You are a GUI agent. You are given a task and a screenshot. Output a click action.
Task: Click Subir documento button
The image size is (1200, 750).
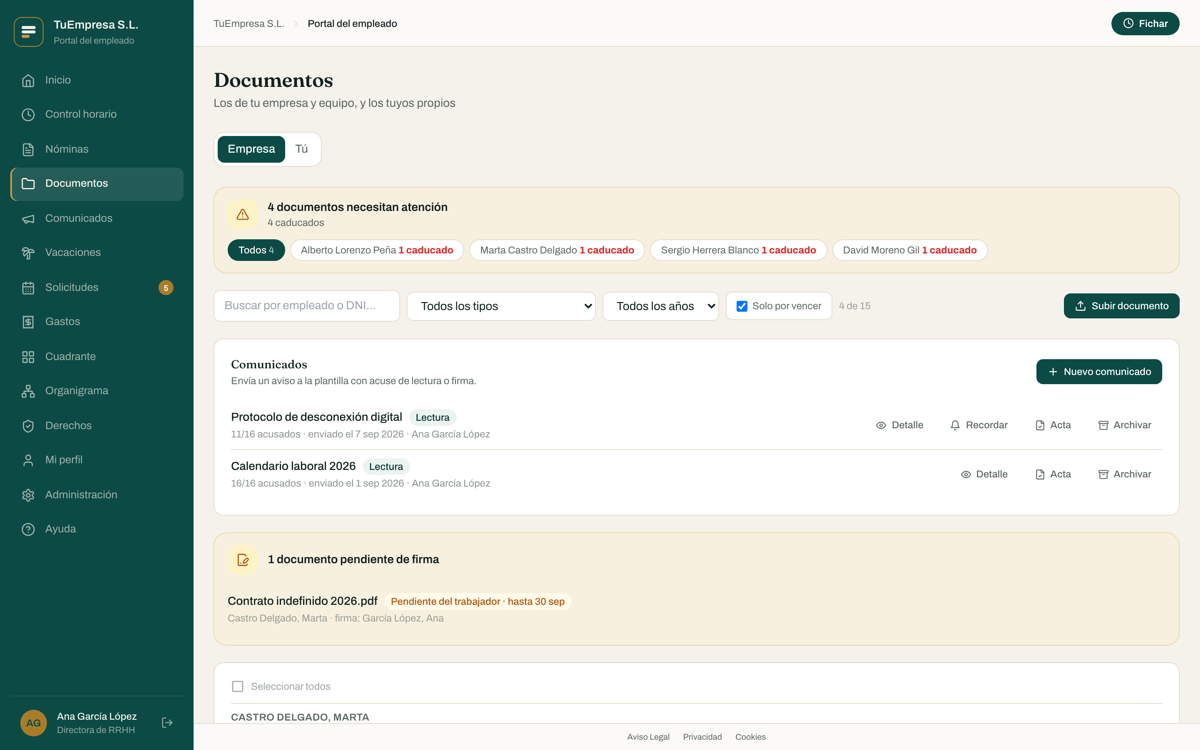(1121, 306)
